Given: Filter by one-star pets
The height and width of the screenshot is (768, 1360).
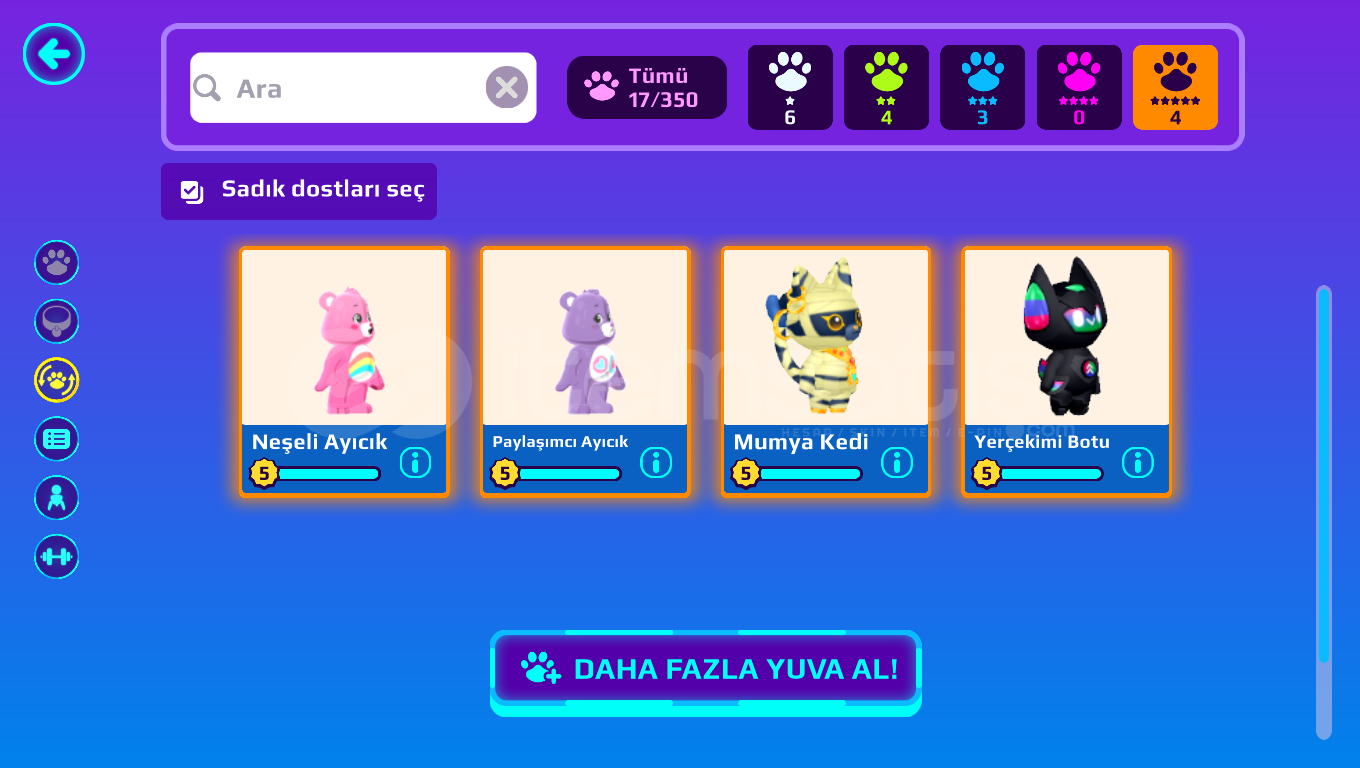Looking at the screenshot, I should [790, 88].
